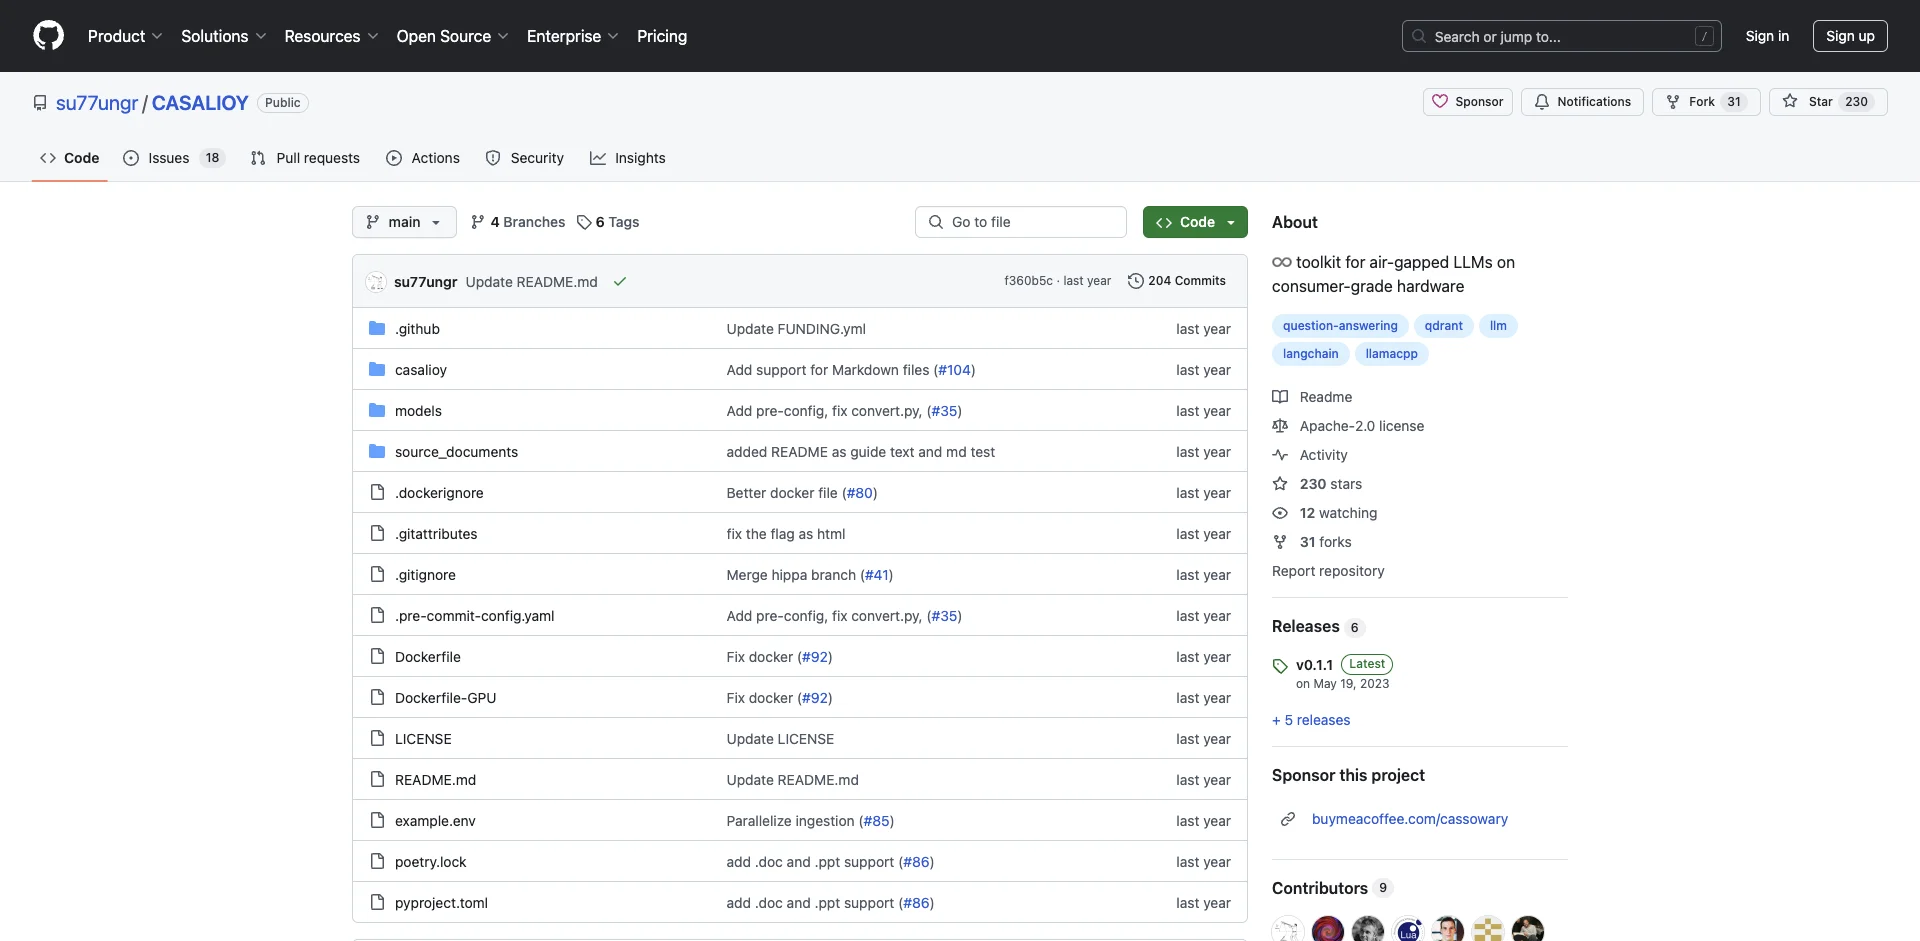Open the Security tab

[525, 158]
